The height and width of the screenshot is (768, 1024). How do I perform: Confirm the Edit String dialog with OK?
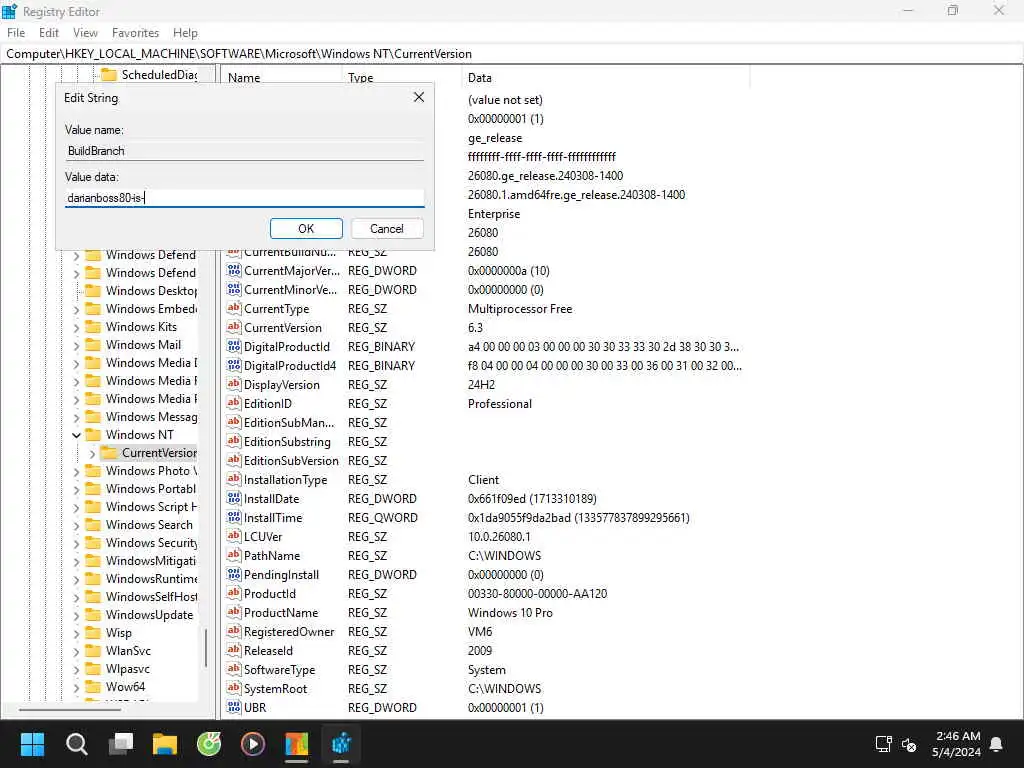306,229
